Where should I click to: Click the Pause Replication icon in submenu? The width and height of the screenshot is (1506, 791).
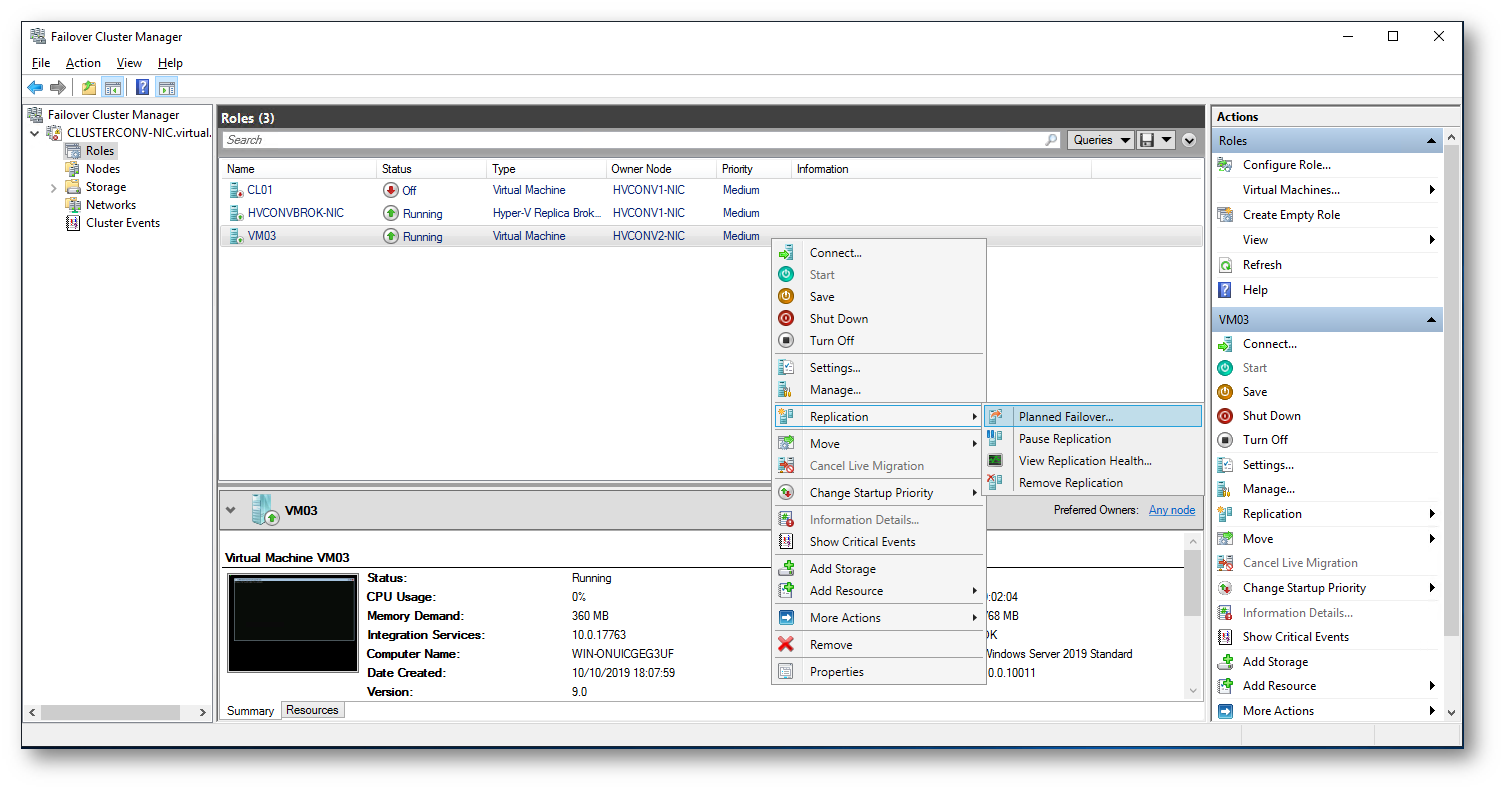(995, 439)
